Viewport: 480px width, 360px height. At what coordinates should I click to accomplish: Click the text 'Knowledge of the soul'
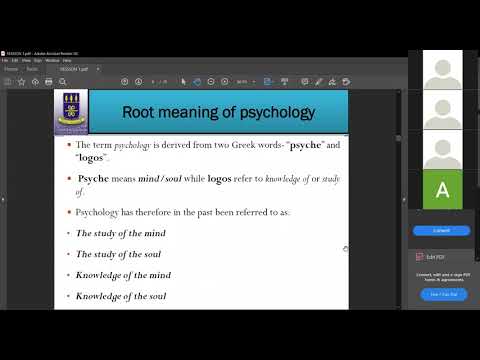[121, 296]
